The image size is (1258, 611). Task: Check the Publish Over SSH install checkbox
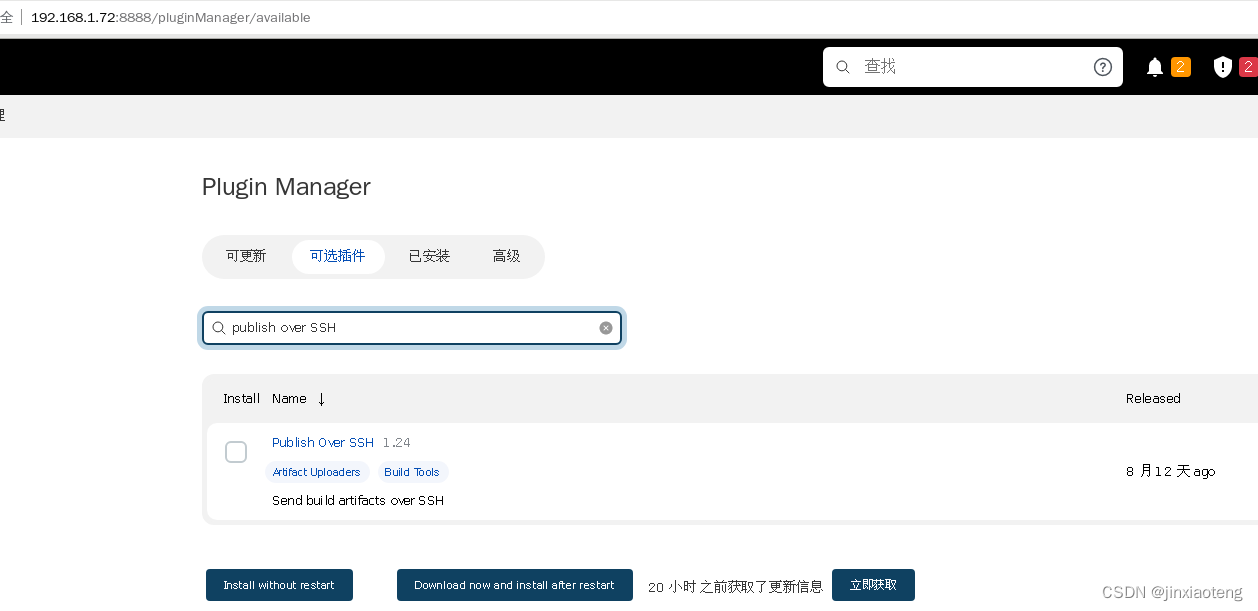pyautogui.click(x=236, y=452)
